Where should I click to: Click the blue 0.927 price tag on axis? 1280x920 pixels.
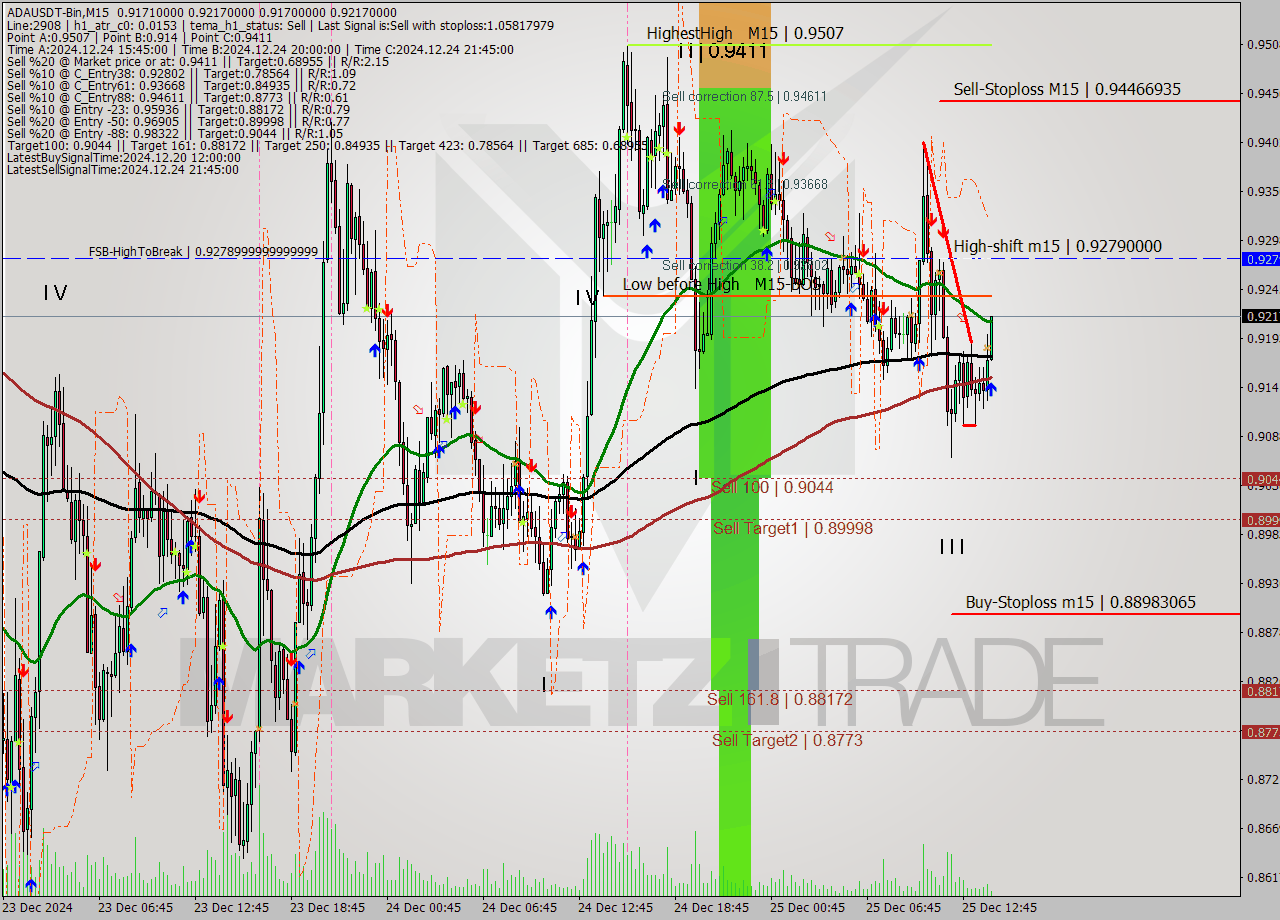(x=1260, y=259)
